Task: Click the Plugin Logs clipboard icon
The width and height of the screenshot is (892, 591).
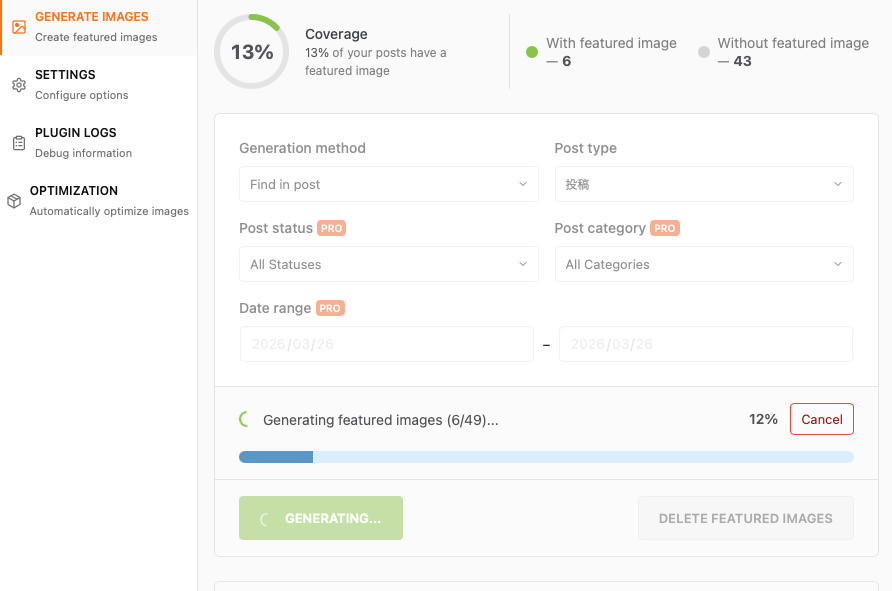Action: tap(19, 143)
